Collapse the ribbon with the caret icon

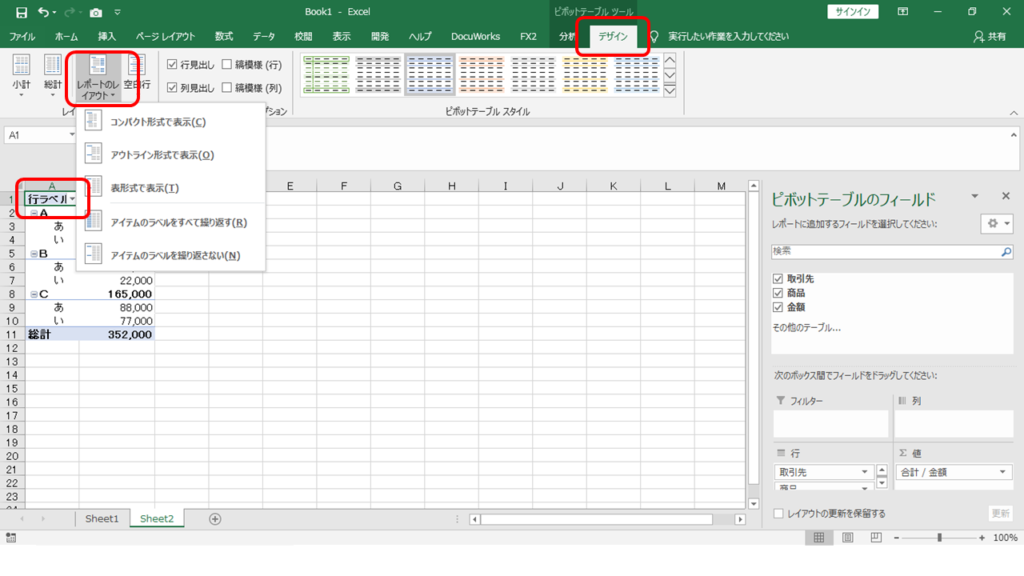click(1014, 113)
